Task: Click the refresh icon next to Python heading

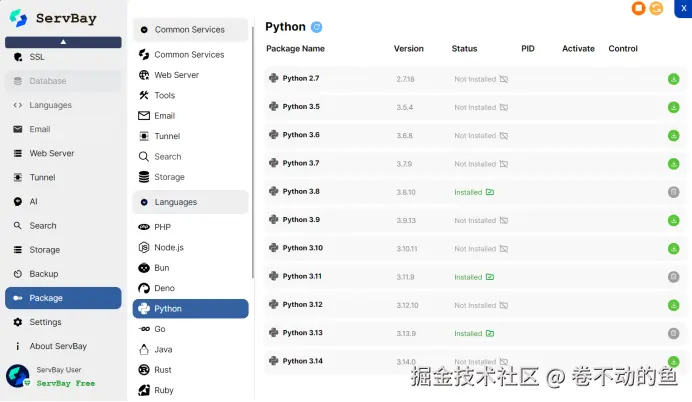Action: click(x=316, y=27)
